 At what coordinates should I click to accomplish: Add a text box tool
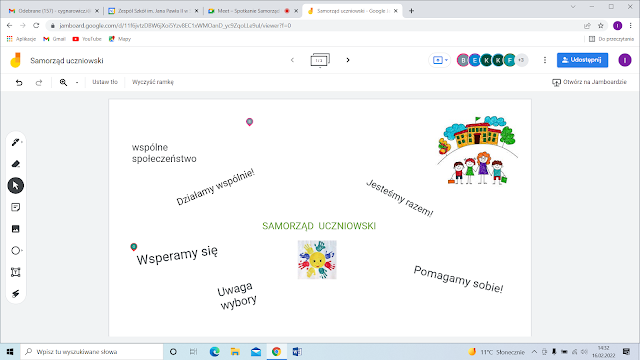(16, 272)
